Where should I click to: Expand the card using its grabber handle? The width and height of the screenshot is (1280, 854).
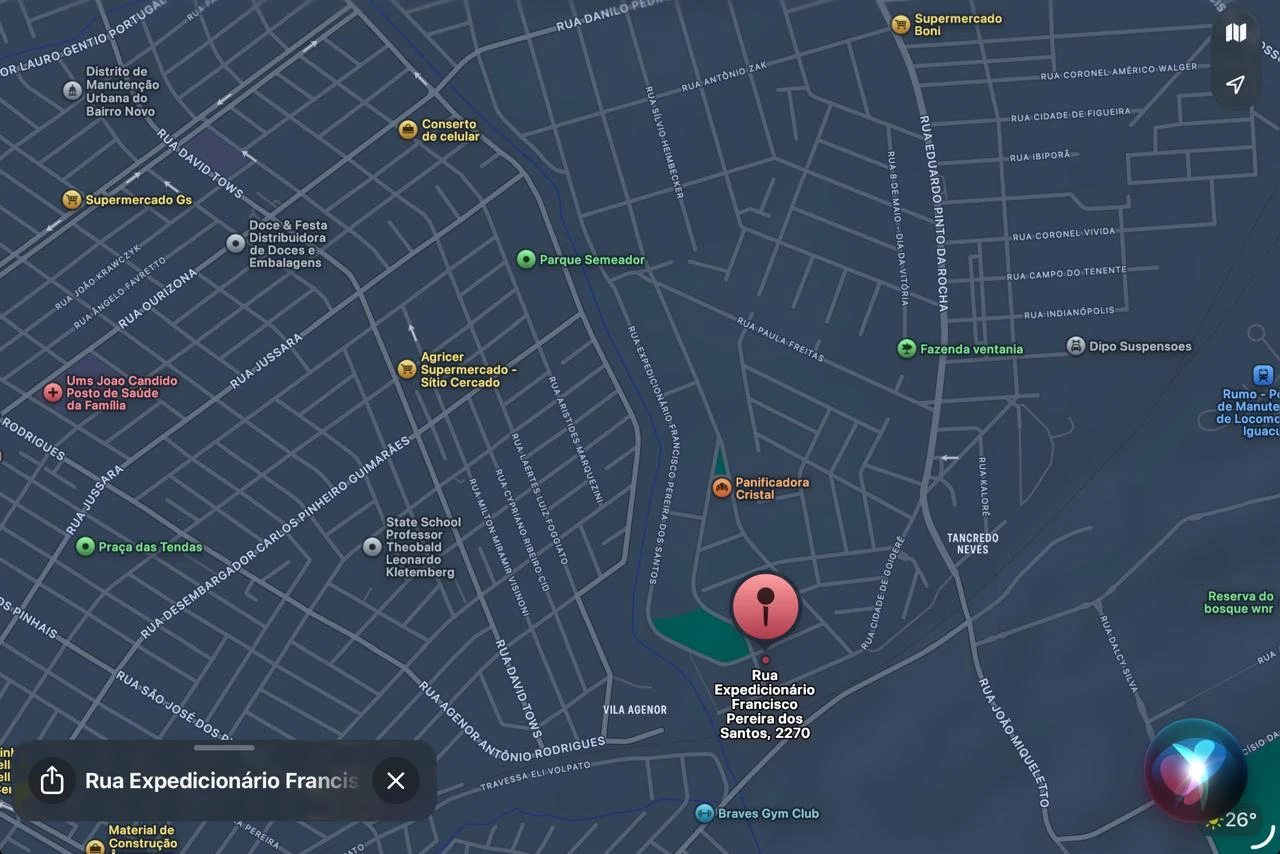(224, 748)
